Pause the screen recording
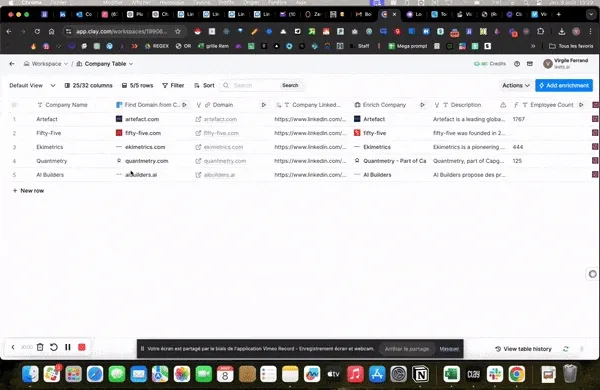The height and width of the screenshot is (390, 600). pos(68,347)
